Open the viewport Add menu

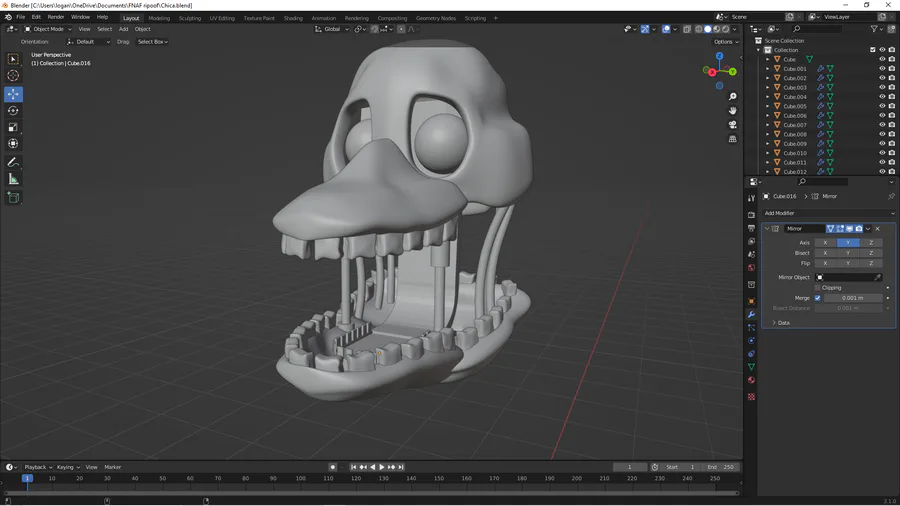[123, 29]
